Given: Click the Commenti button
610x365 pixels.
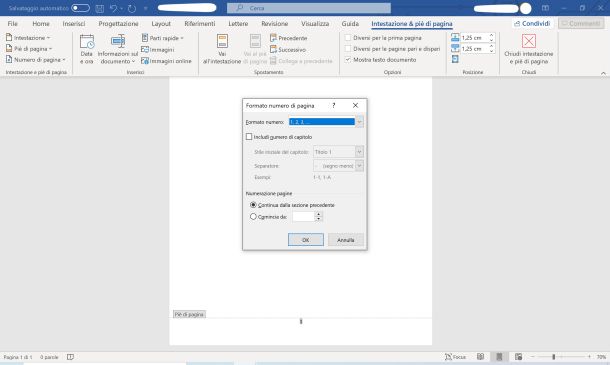Looking at the screenshot, I should pyautogui.click(x=581, y=23).
